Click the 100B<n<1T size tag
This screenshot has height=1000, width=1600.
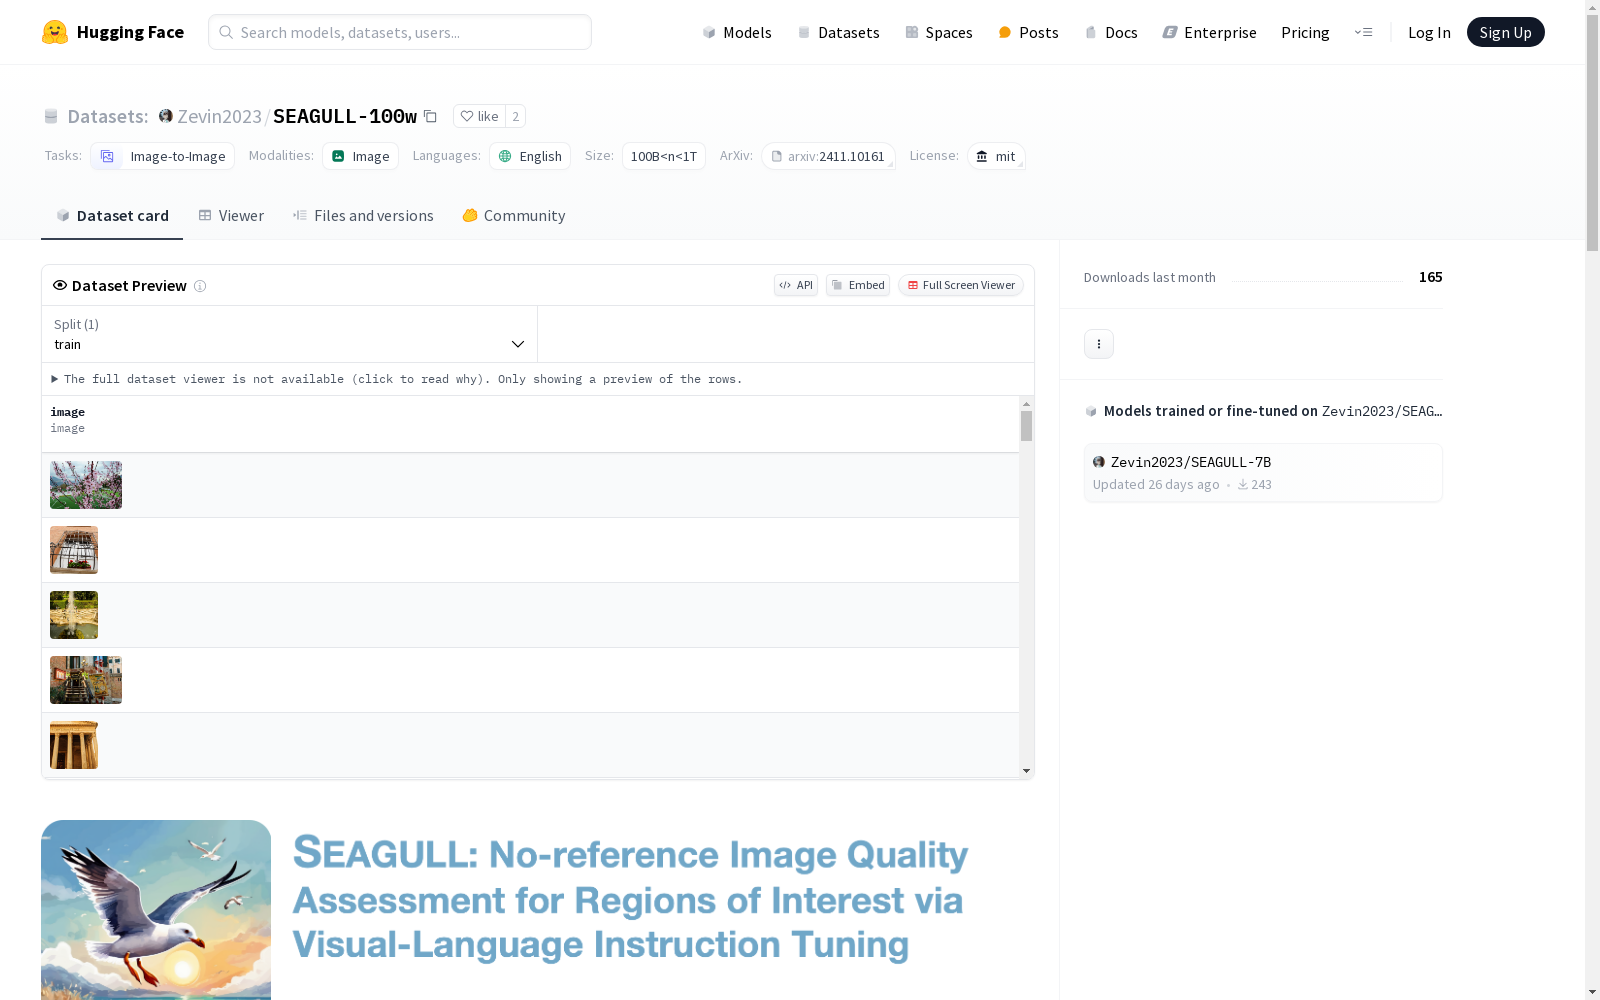[x=664, y=156]
